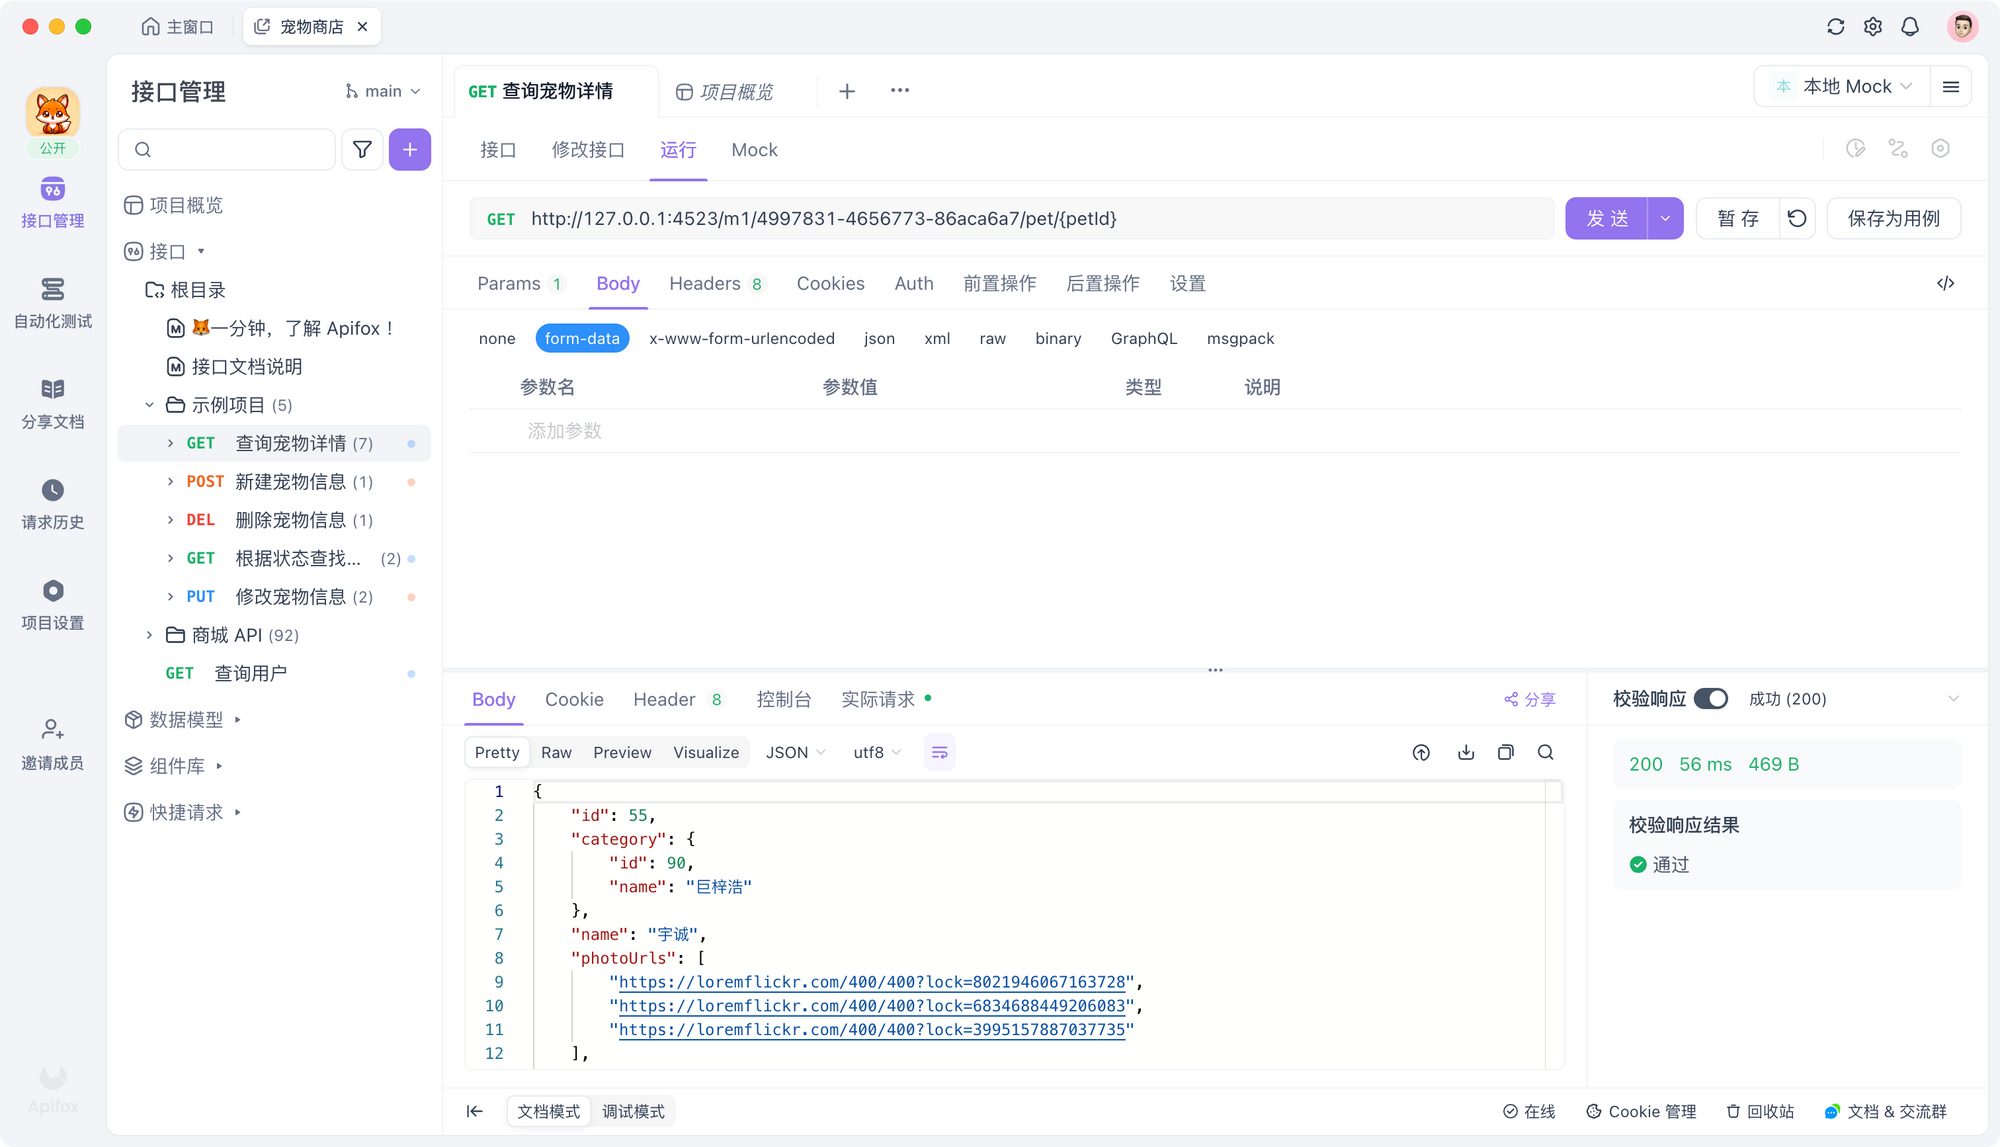Screen dimensions: 2000x1147
Task: Select the json body type option
Action: 879,338
